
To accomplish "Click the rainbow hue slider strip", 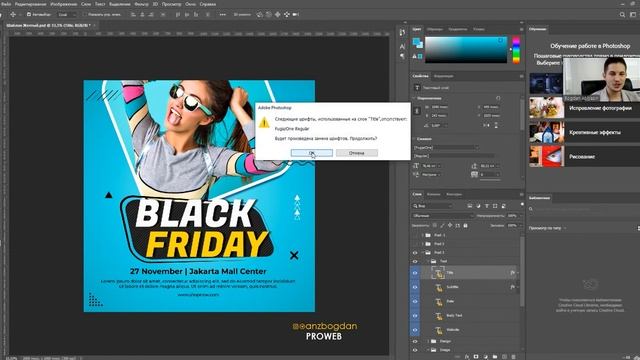I will pos(516,50).
